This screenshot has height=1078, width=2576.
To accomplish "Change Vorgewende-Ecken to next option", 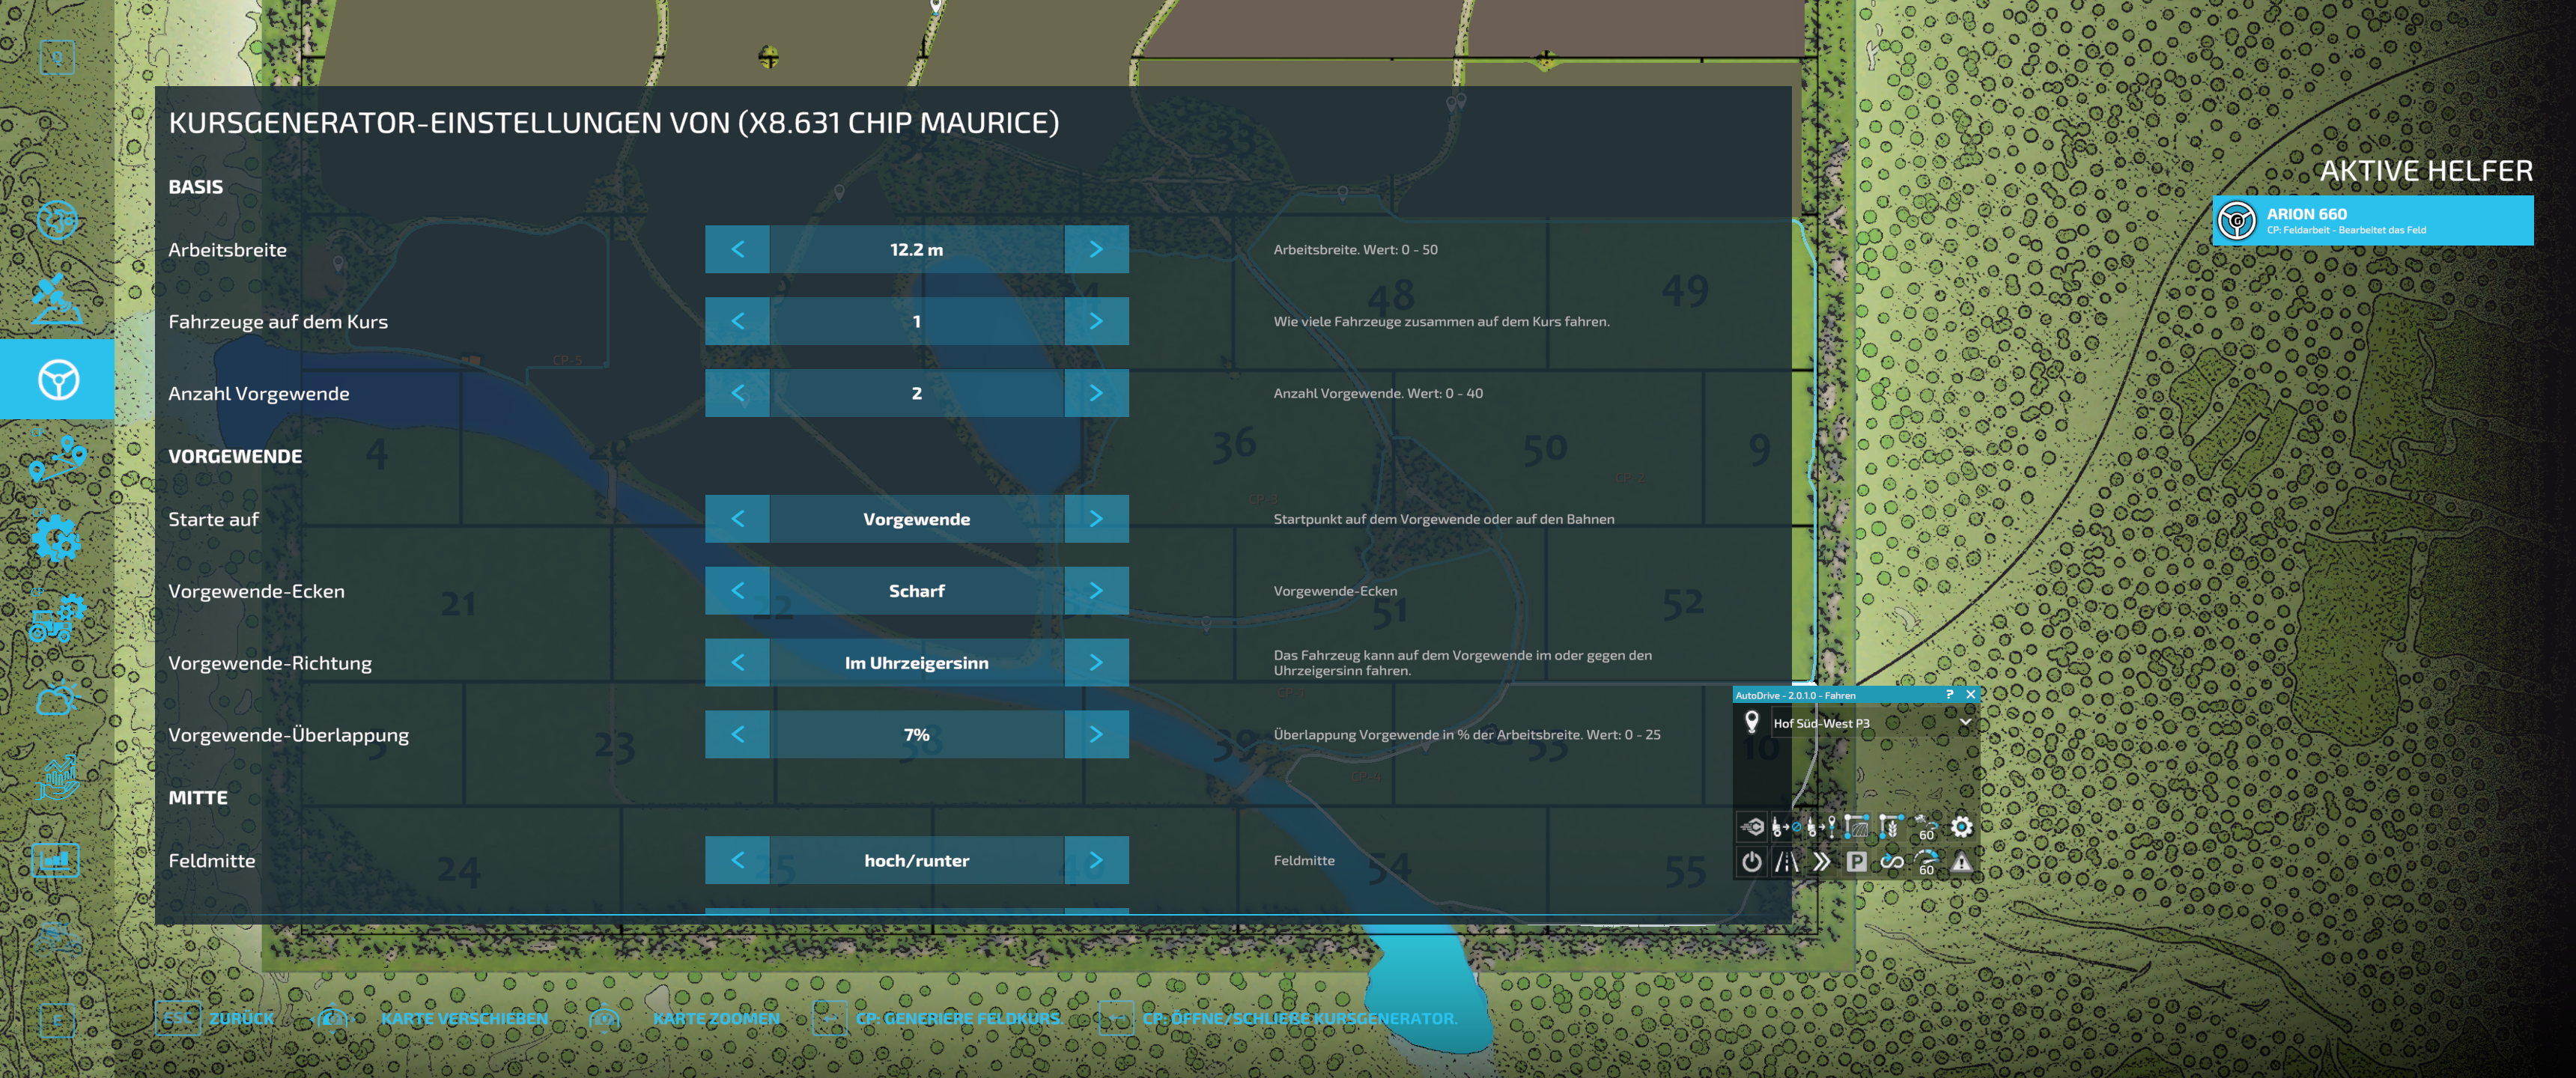I will coord(1096,591).
